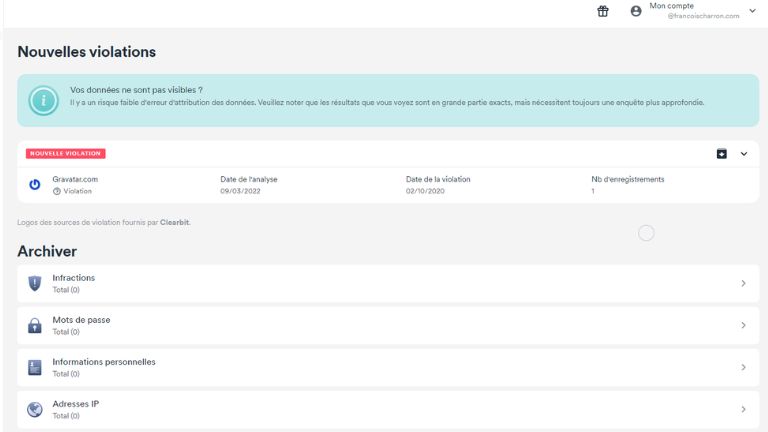Expand Infractions with right chevron
This screenshot has width=768, height=432.
[743, 284]
